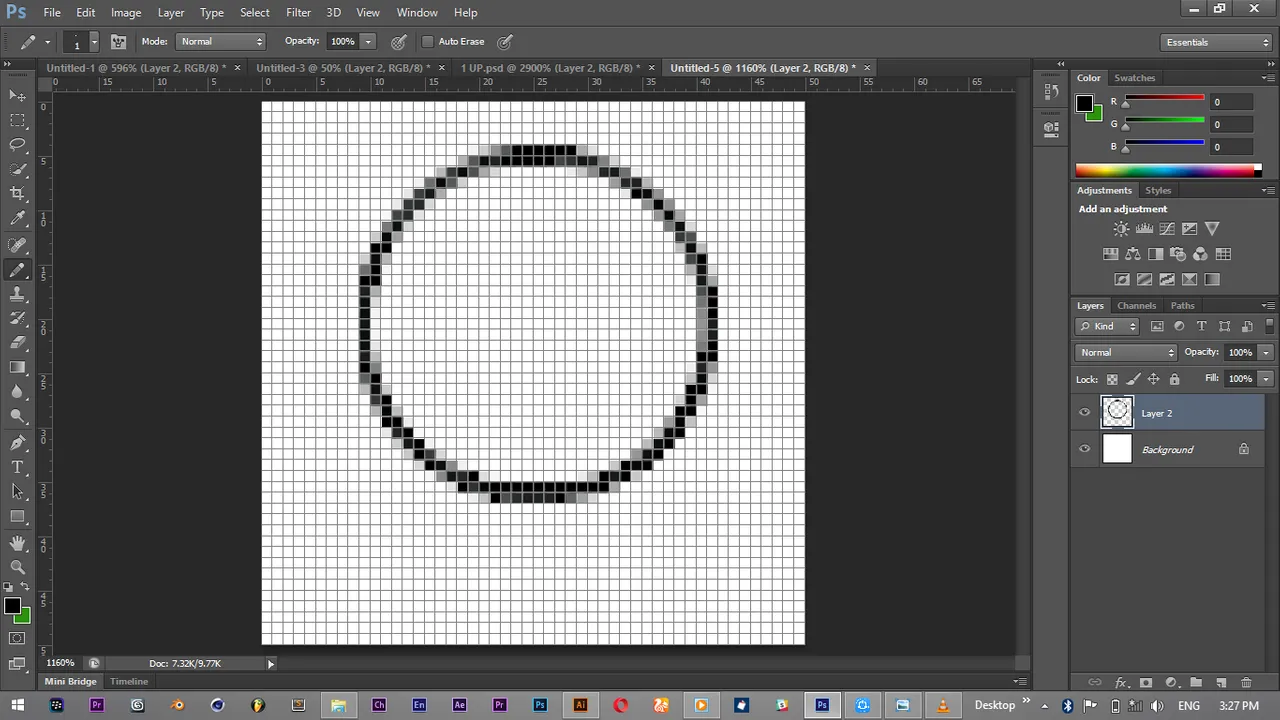
Task: Select the Gradient tool
Action: (18, 367)
